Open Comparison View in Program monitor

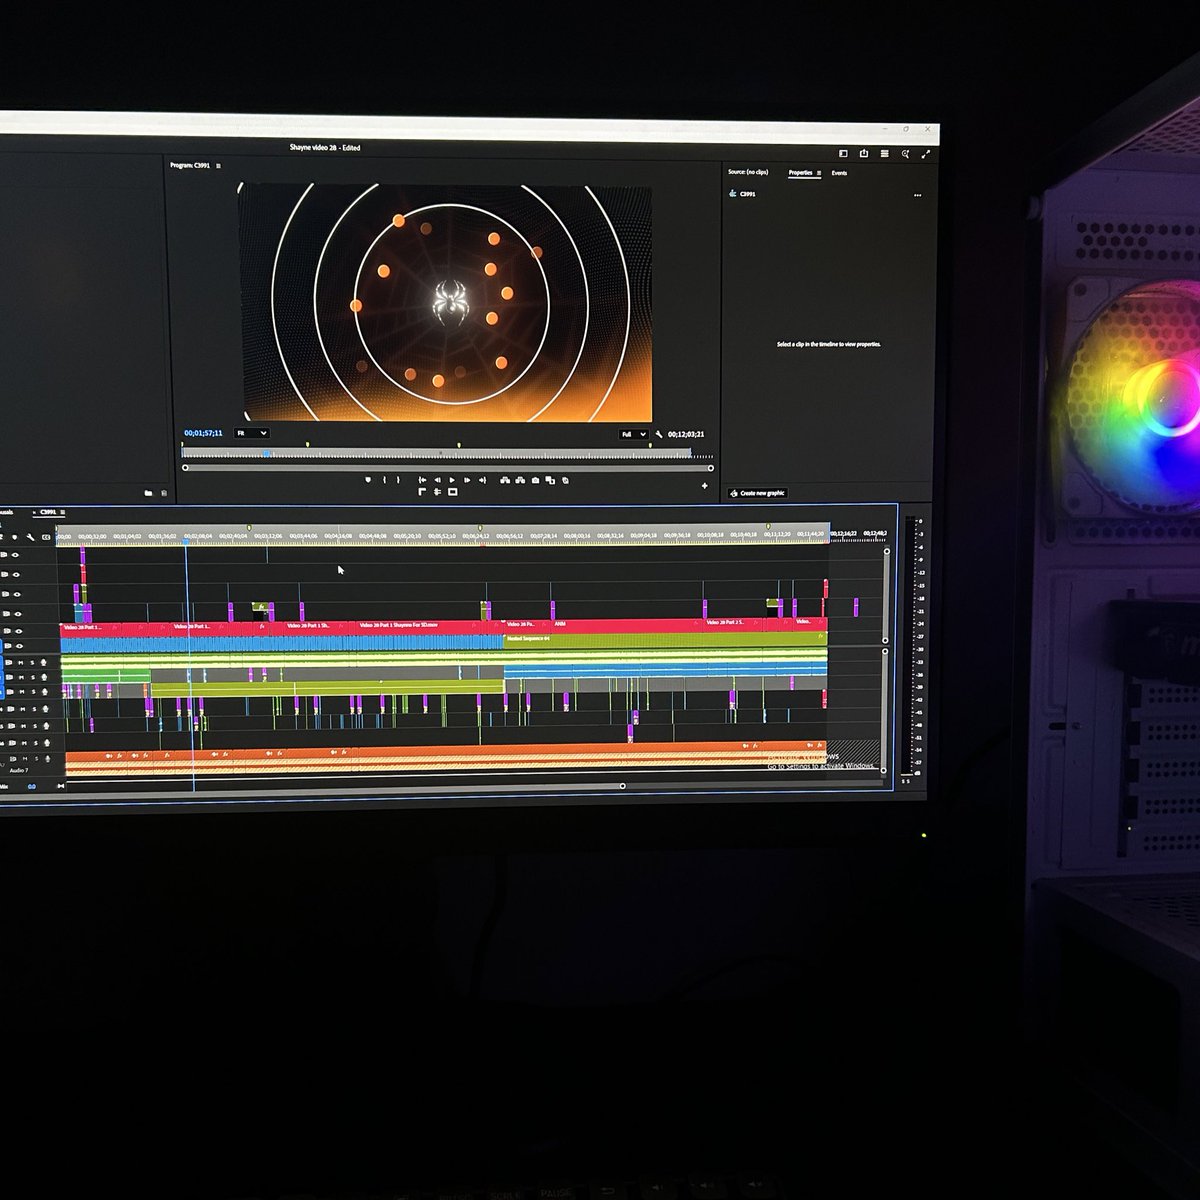click(550, 481)
